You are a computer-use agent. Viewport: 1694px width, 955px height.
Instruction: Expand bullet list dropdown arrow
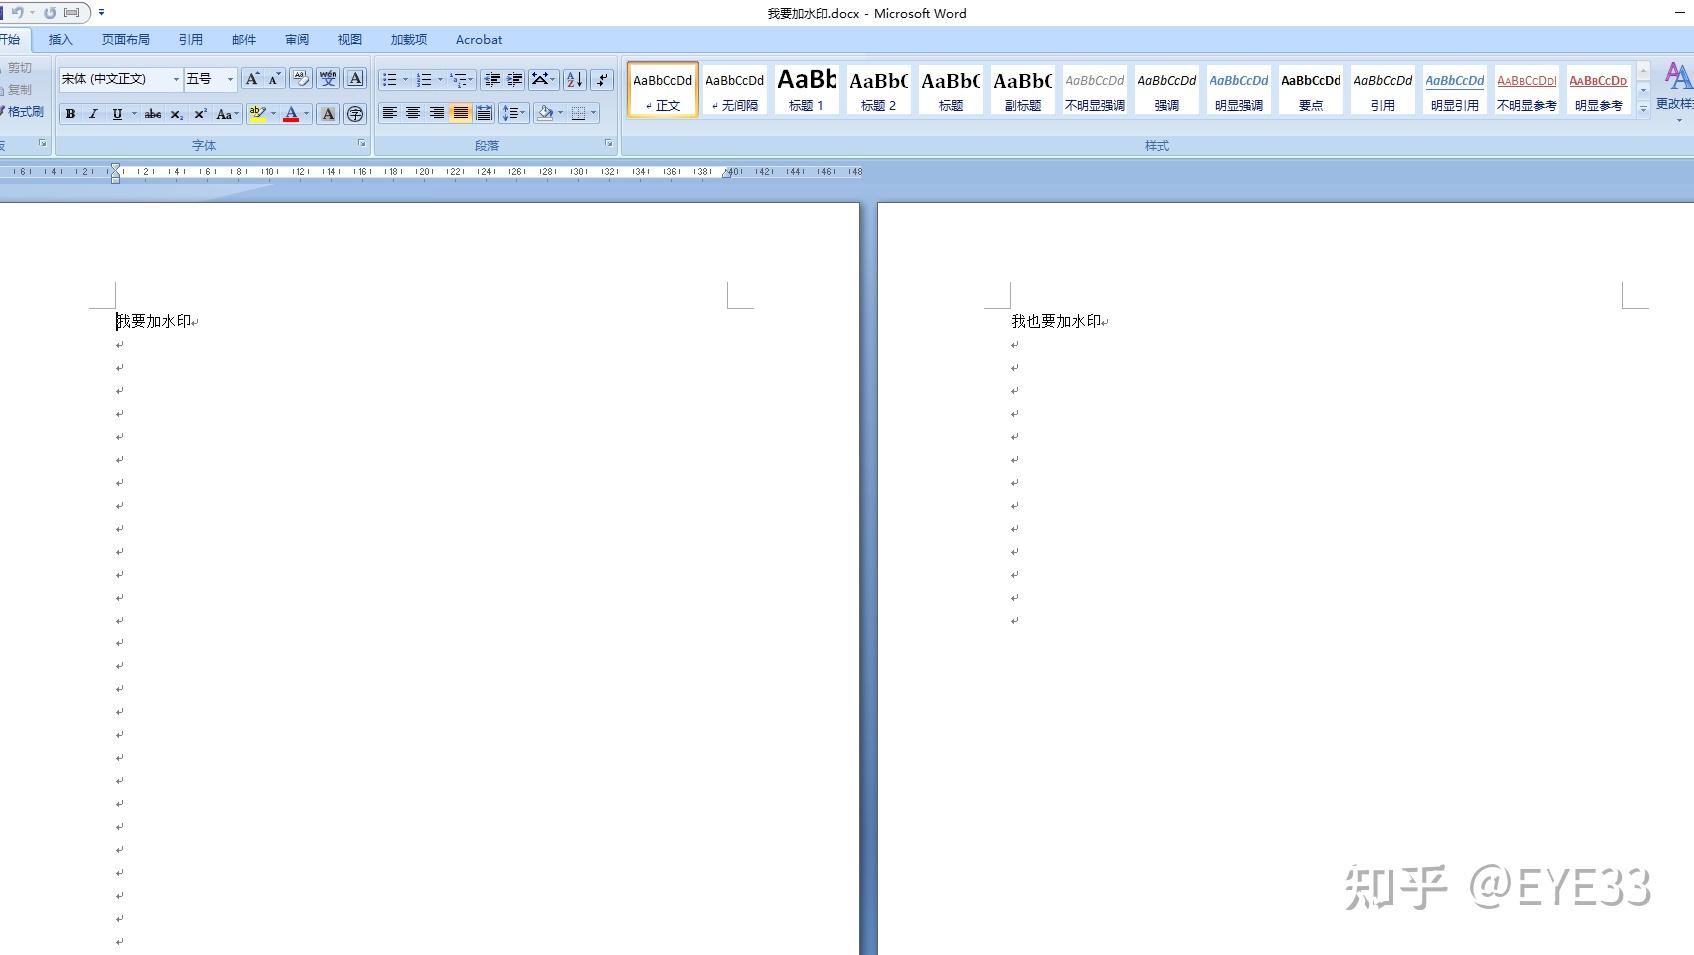405,80
